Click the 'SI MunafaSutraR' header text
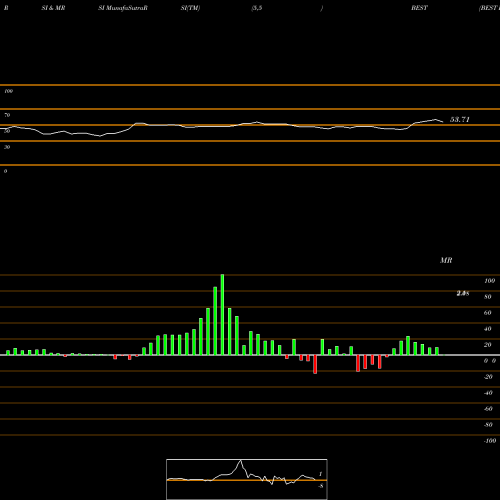The height and width of the screenshot is (500, 500). click(x=123, y=8)
